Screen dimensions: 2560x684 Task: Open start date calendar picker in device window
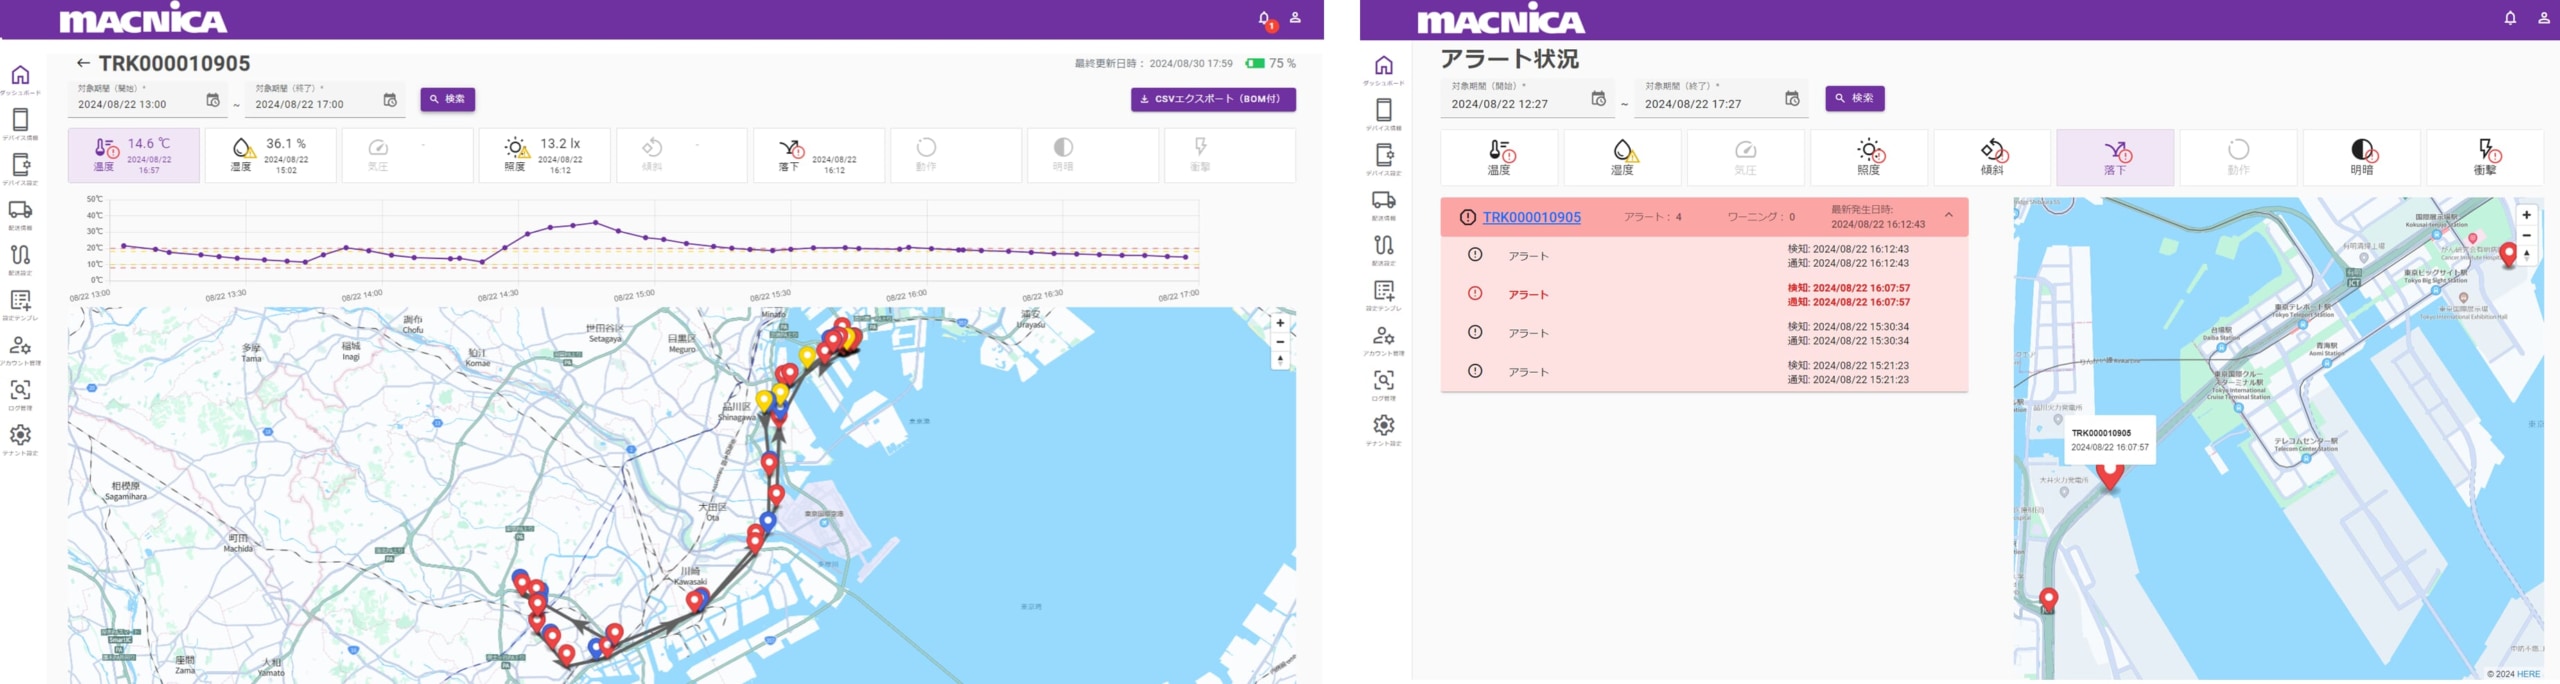213,100
